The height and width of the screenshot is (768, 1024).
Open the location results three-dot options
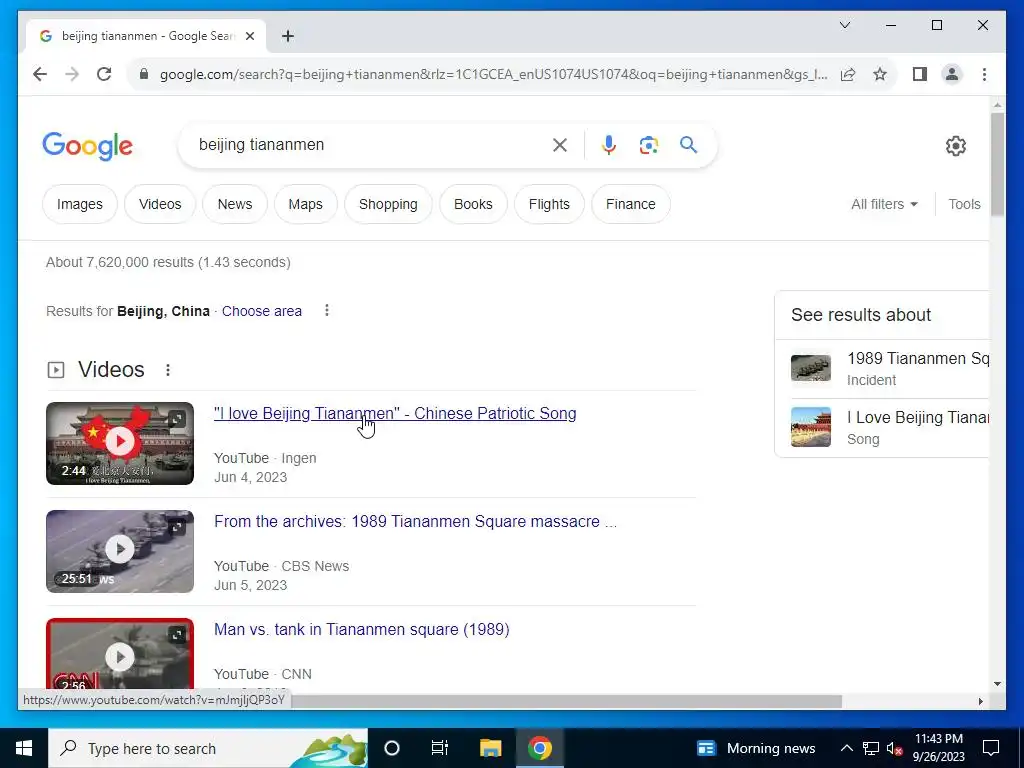click(x=327, y=311)
